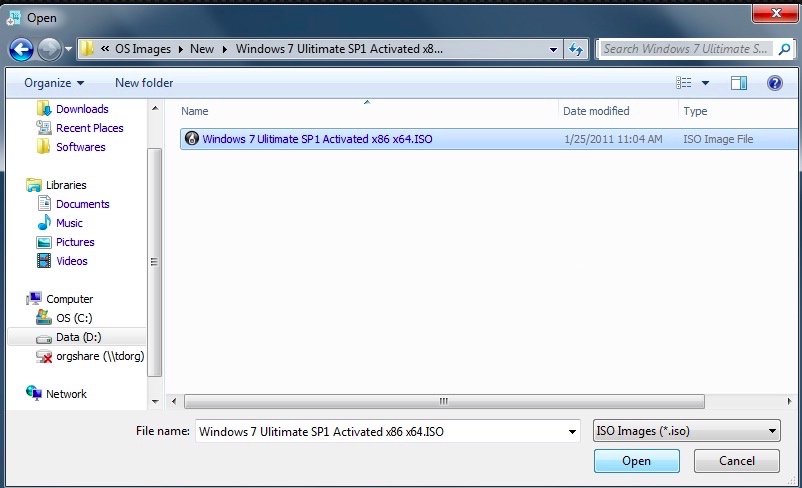This screenshot has width=802, height=488.
Task: Select Network in navigation pane
Action: 66,394
